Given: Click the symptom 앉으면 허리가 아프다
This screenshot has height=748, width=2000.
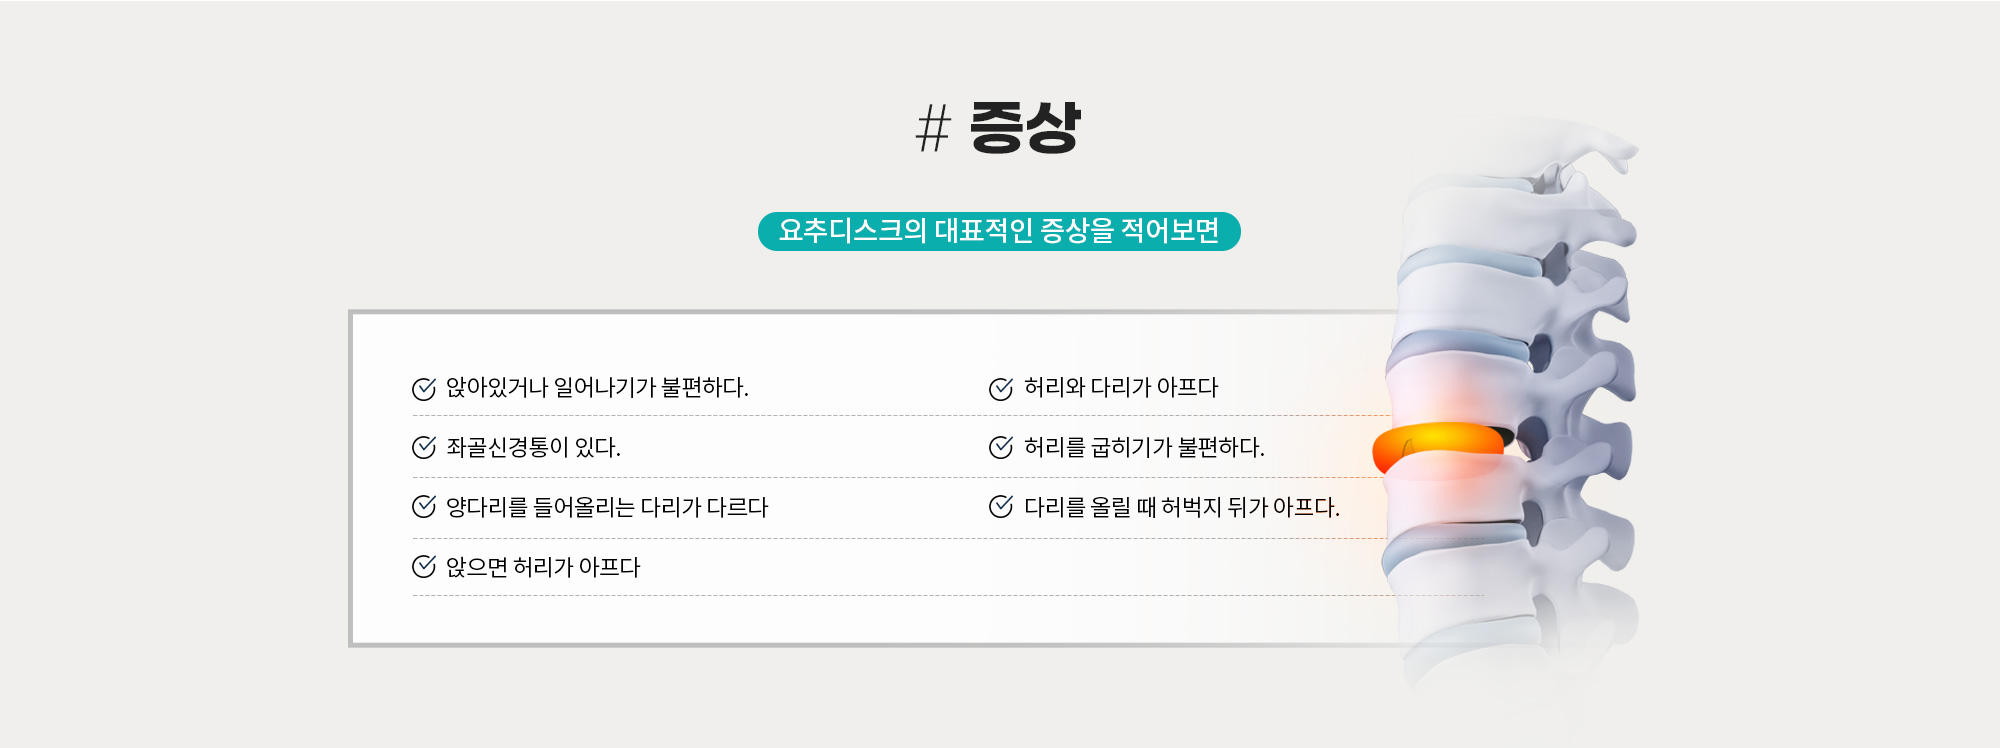Looking at the screenshot, I should (x=543, y=567).
